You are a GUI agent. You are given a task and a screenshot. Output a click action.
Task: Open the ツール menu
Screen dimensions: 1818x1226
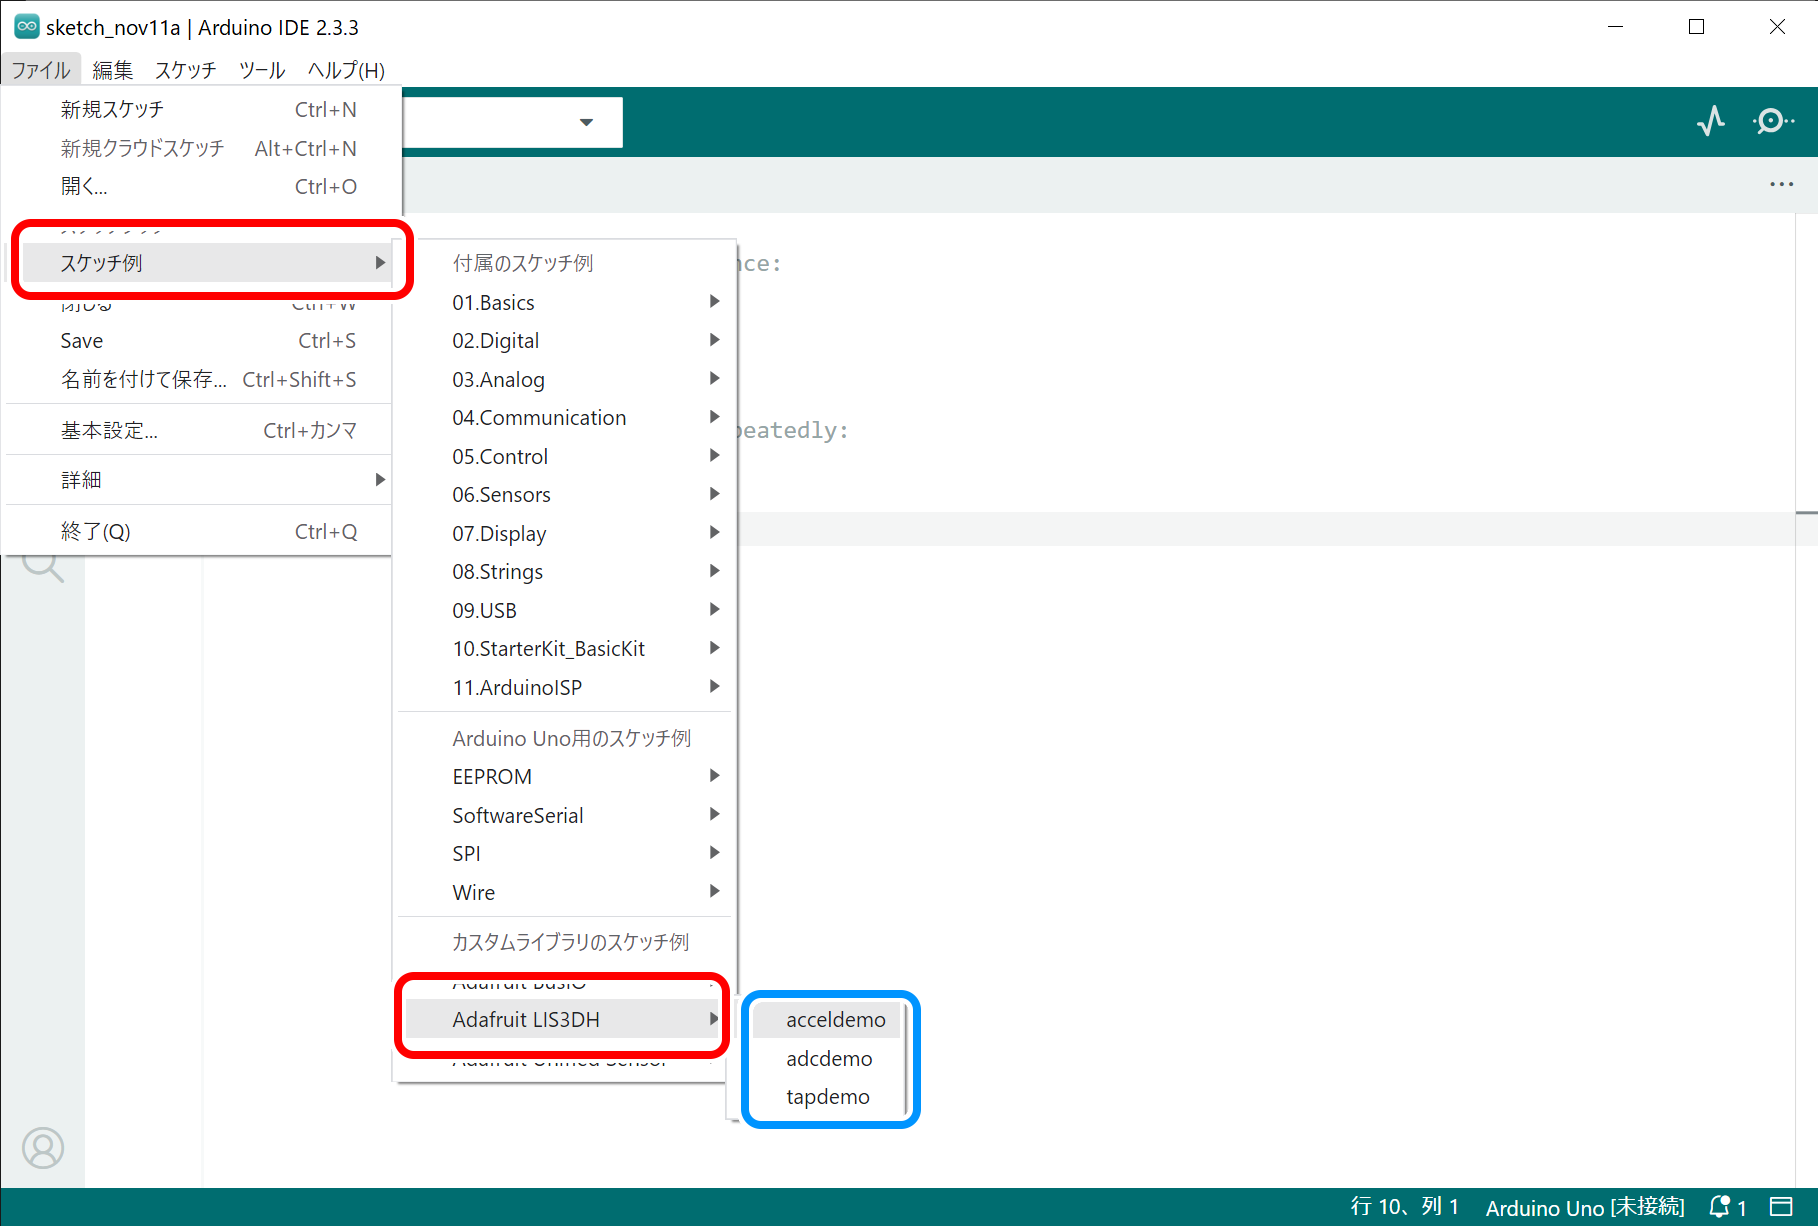[262, 70]
